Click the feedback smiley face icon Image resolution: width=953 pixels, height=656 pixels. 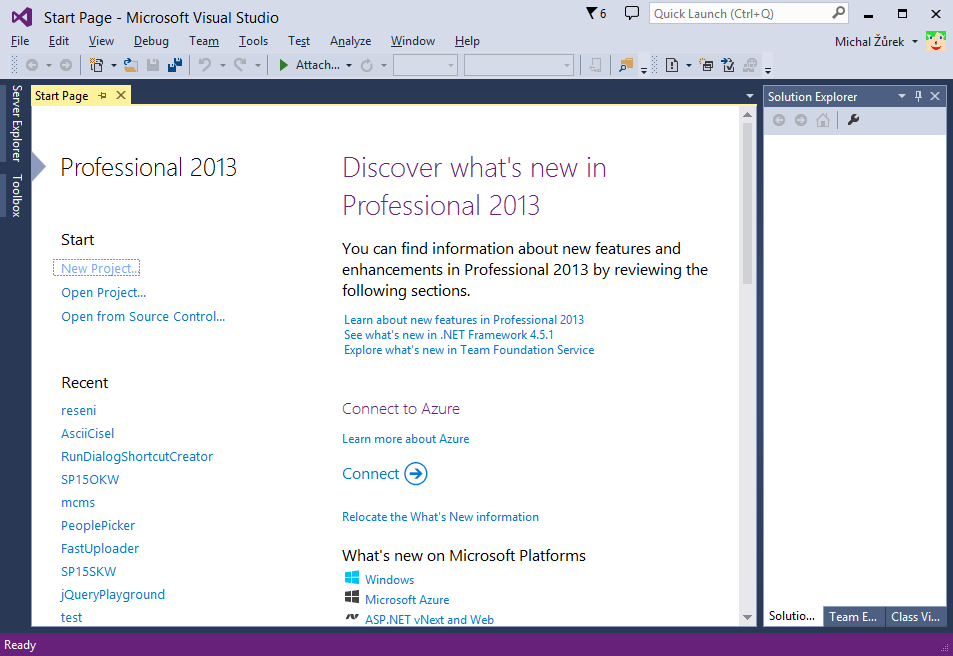(x=935, y=41)
